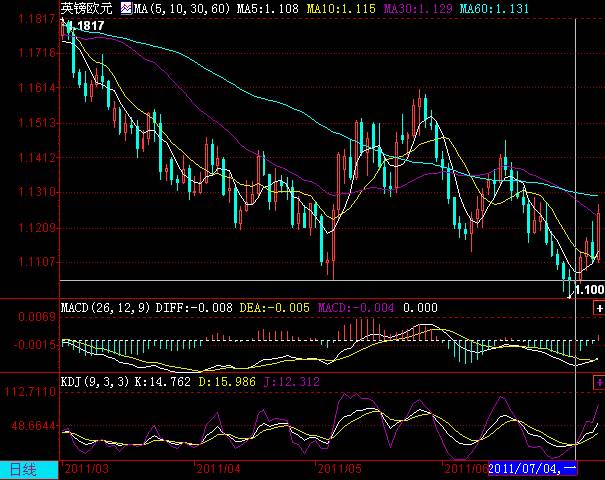Click the J:12.312 value
This screenshot has width=605, height=480.
292,382
